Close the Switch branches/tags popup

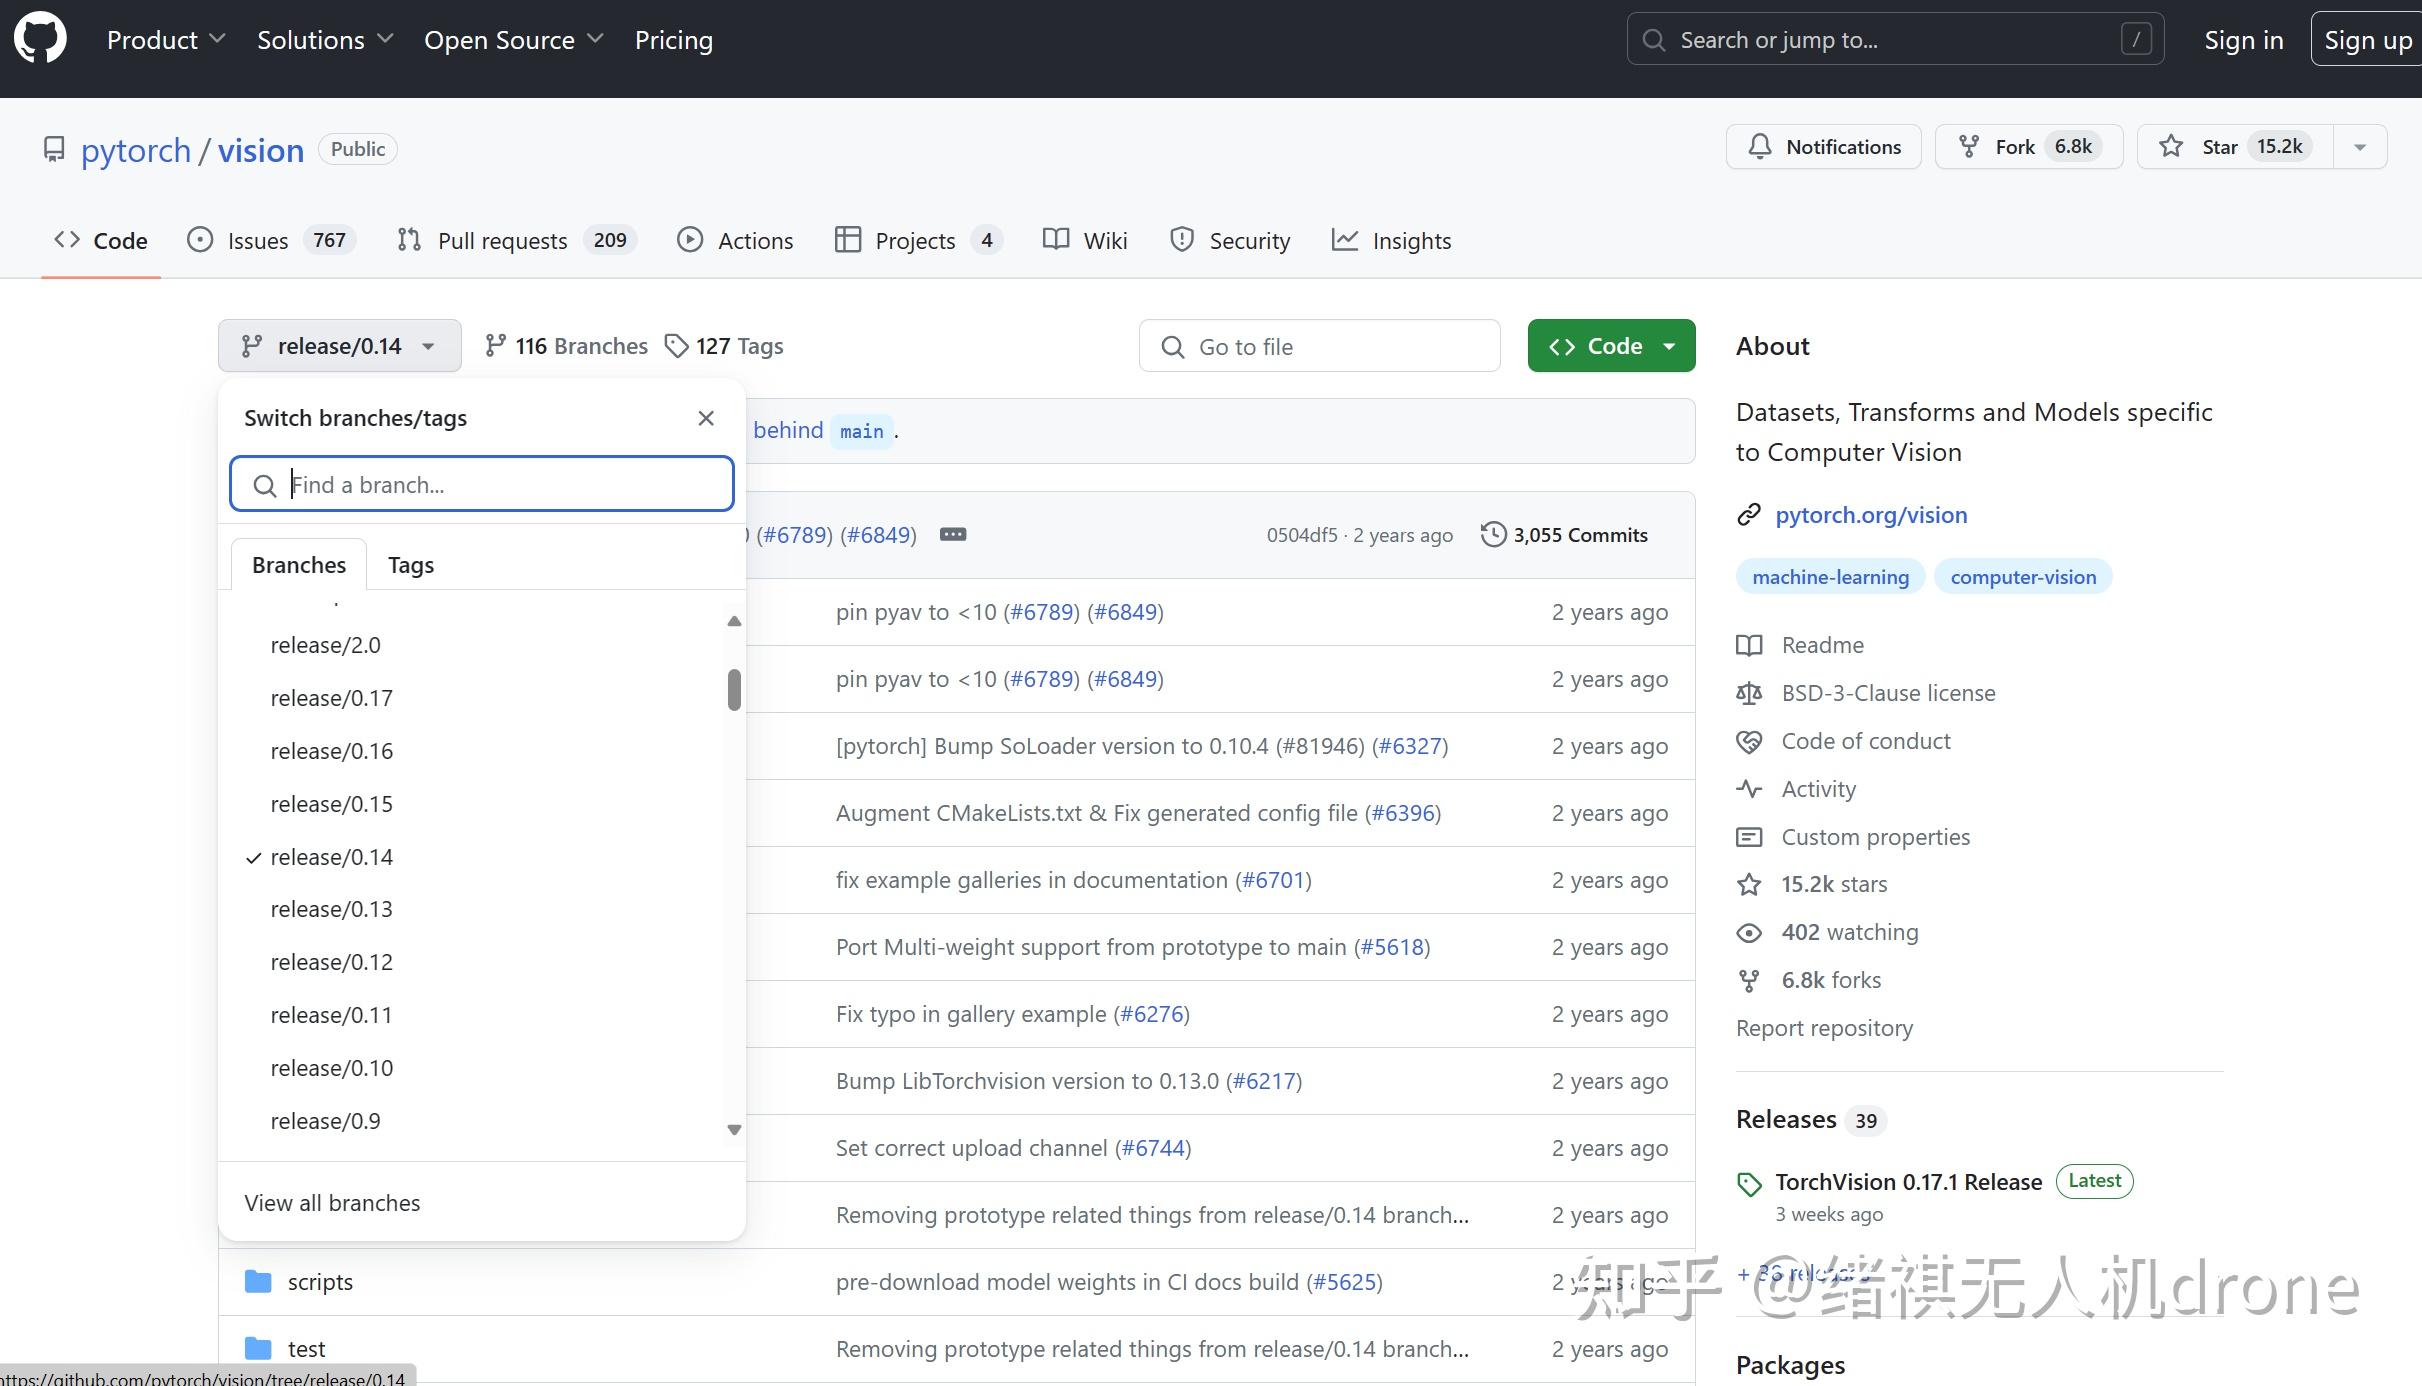click(706, 418)
